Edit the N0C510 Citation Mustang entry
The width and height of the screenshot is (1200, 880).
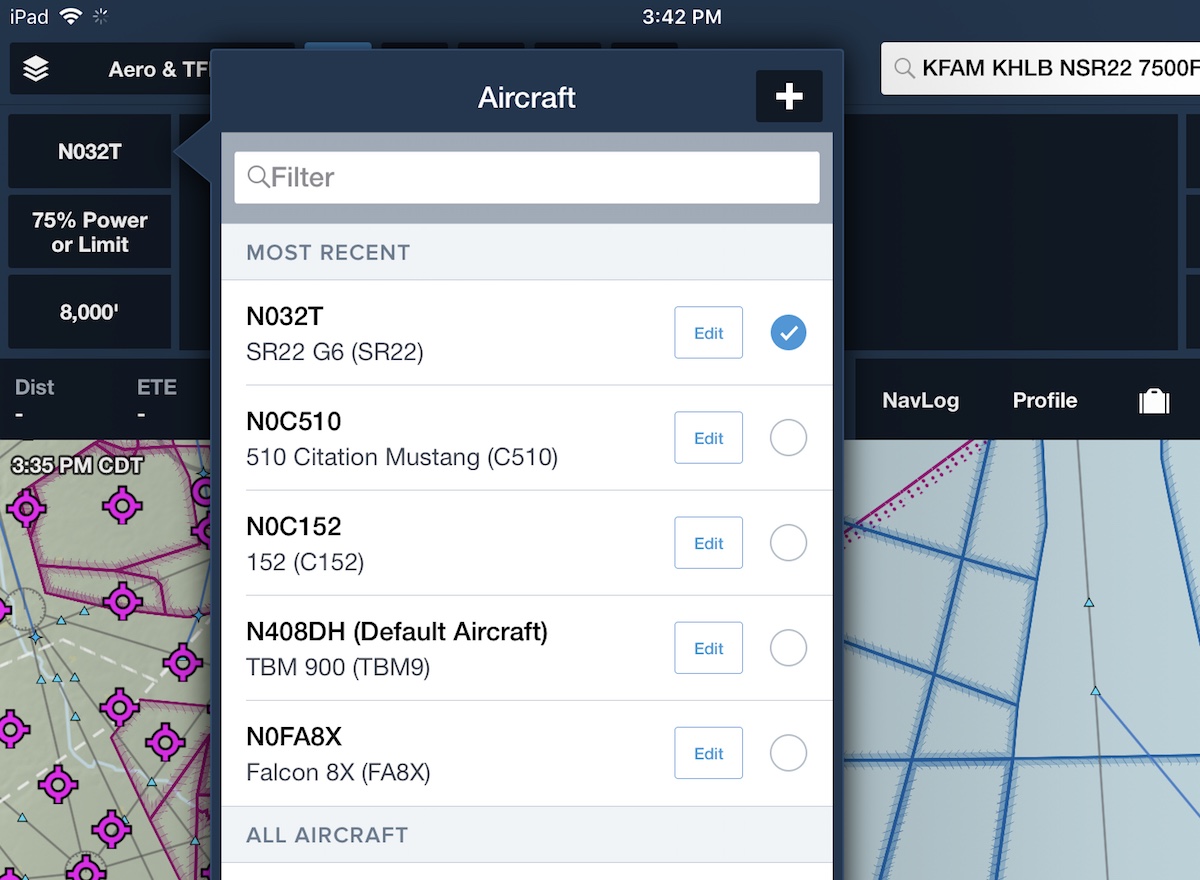coord(708,438)
